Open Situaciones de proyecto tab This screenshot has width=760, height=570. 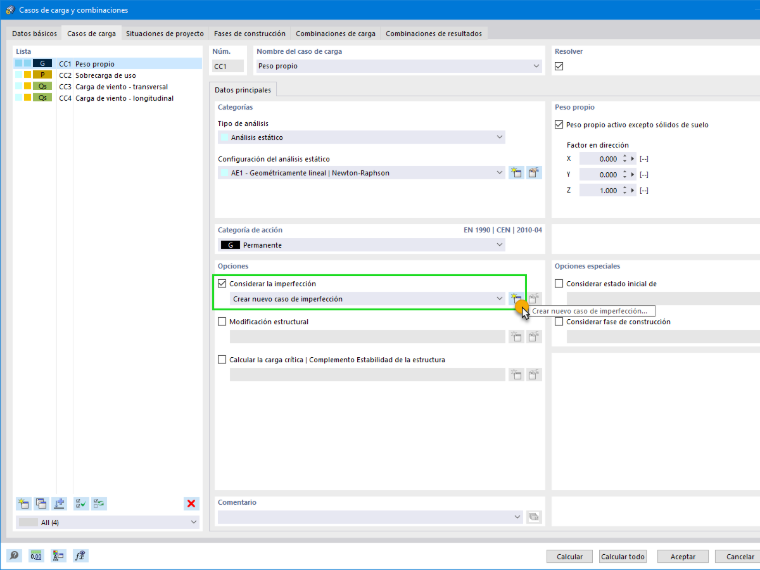[x=165, y=33]
